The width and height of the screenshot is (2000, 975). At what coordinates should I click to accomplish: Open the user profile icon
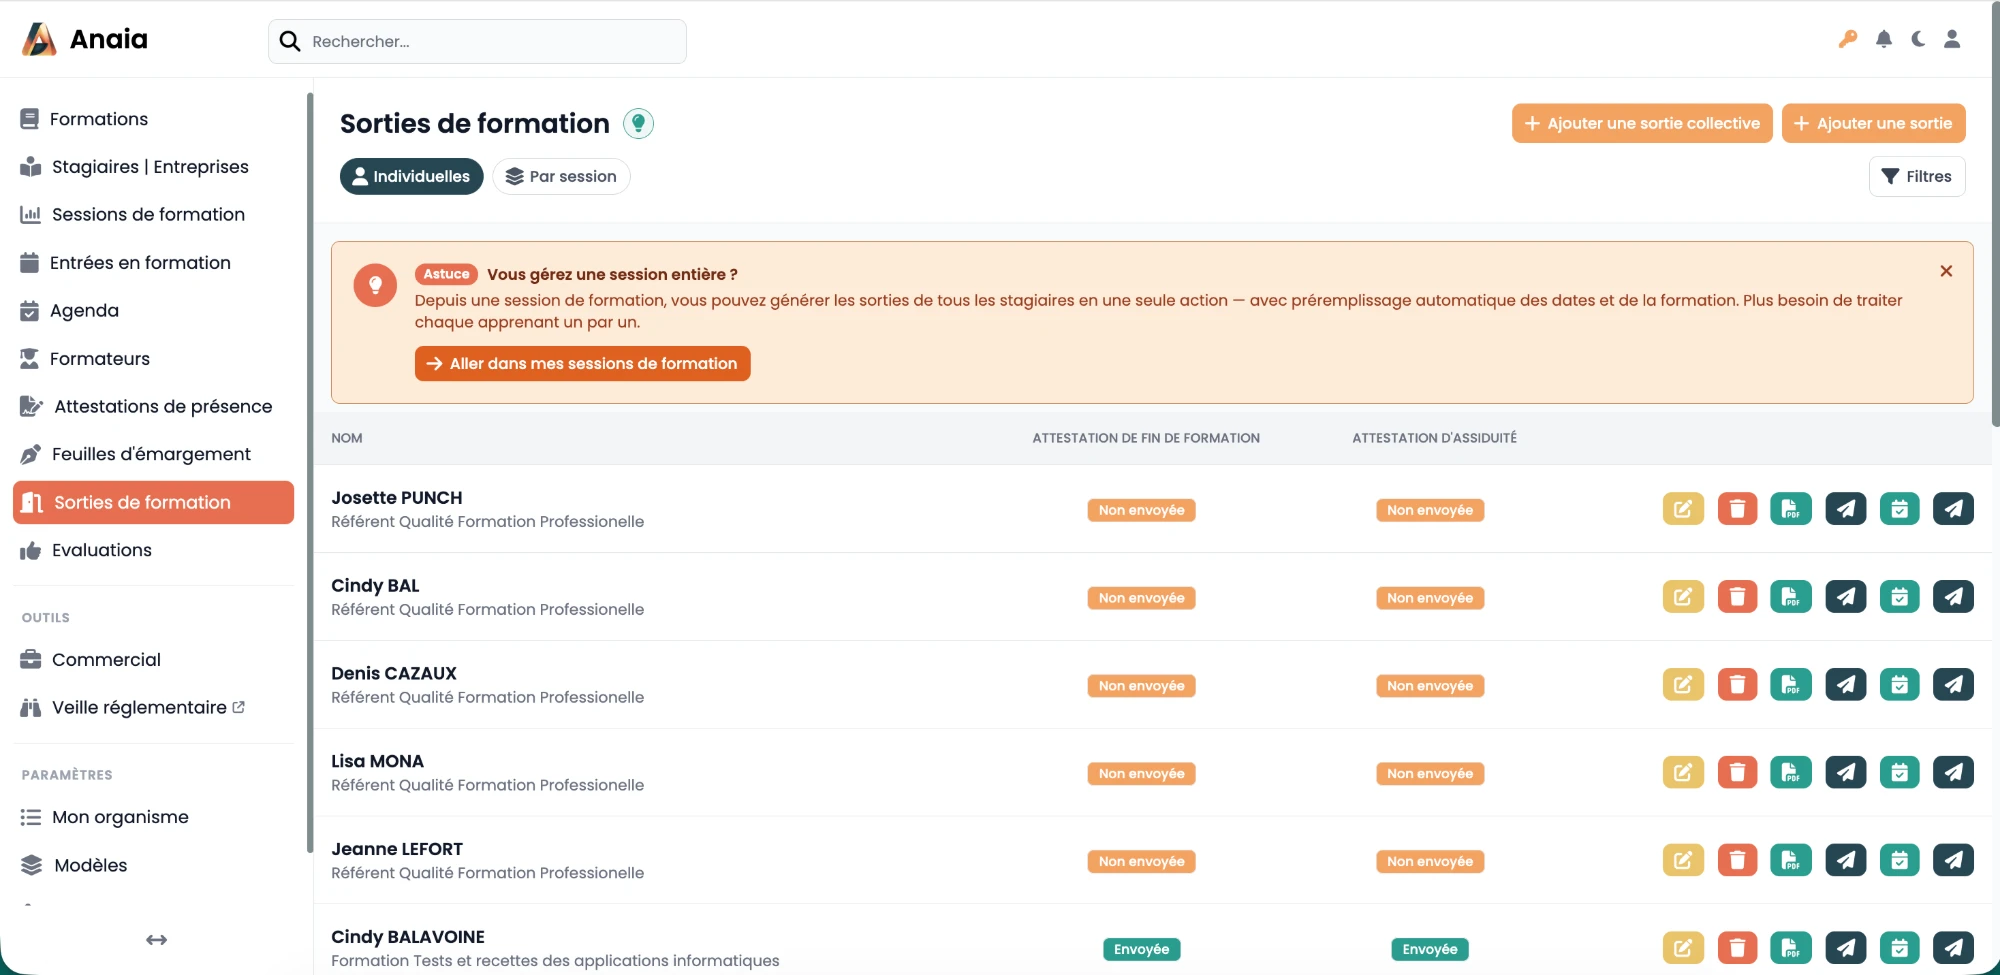[1952, 39]
